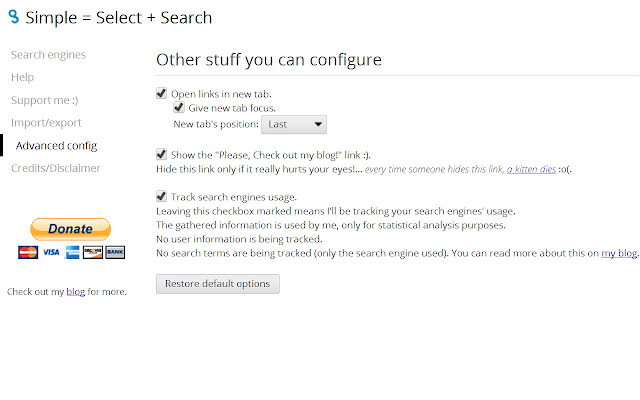Open the Credits/Disclaimer page
The height and width of the screenshot is (400, 640).
coord(55,168)
